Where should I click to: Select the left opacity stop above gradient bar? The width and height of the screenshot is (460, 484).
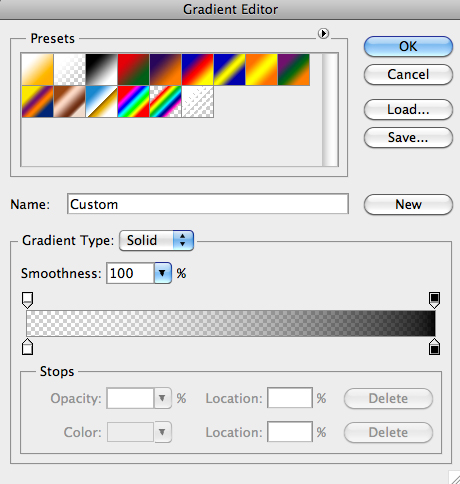[27, 300]
